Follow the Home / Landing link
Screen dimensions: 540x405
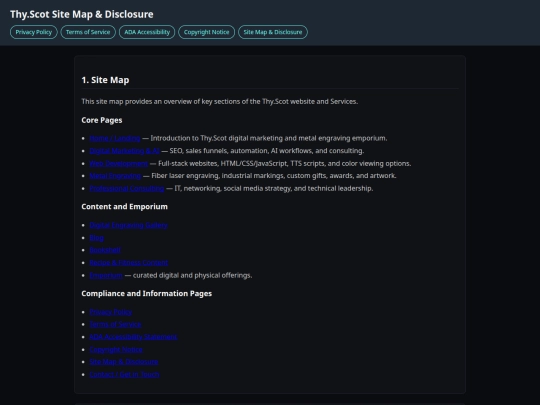point(115,138)
